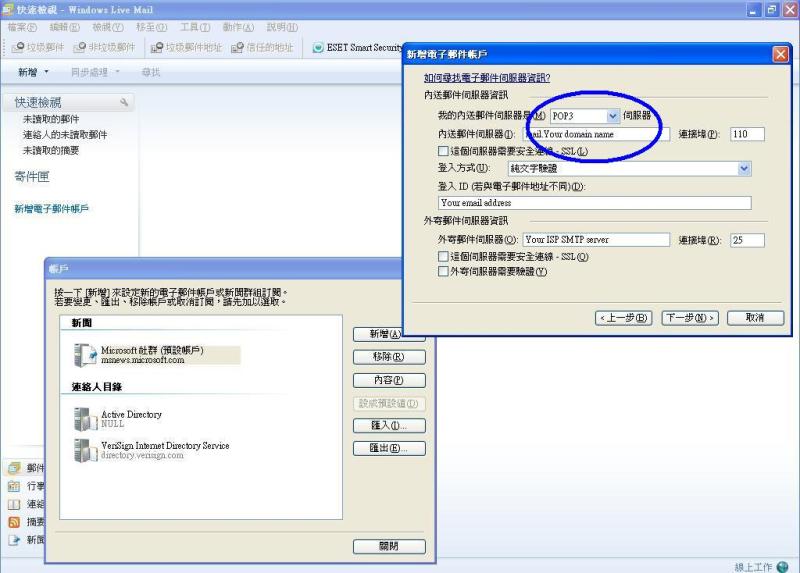Click the 關閉 button in accounts dialog

point(389,546)
